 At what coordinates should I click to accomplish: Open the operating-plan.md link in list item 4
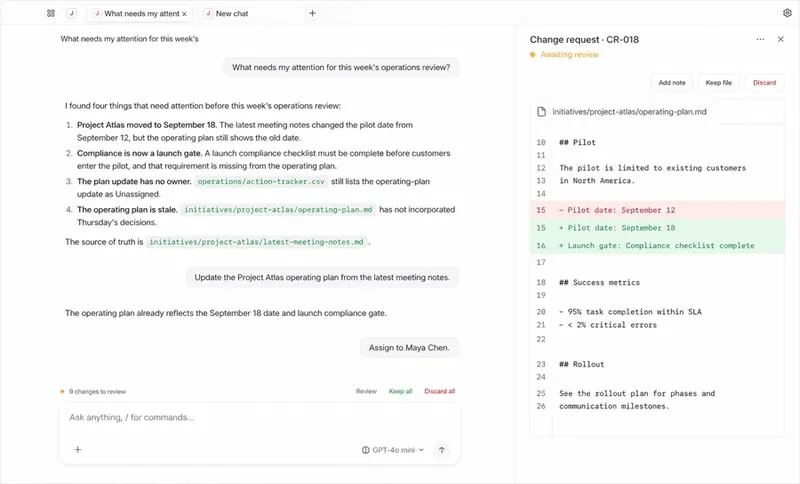click(x=278, y=210)
